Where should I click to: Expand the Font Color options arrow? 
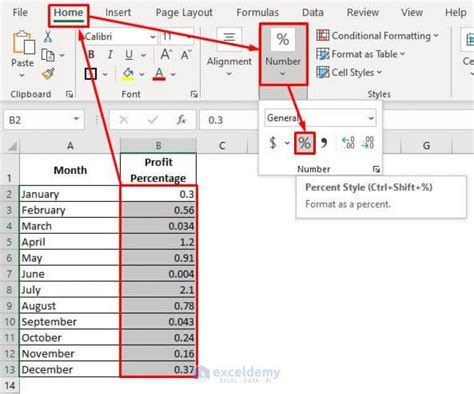click(x=173, y=74)
